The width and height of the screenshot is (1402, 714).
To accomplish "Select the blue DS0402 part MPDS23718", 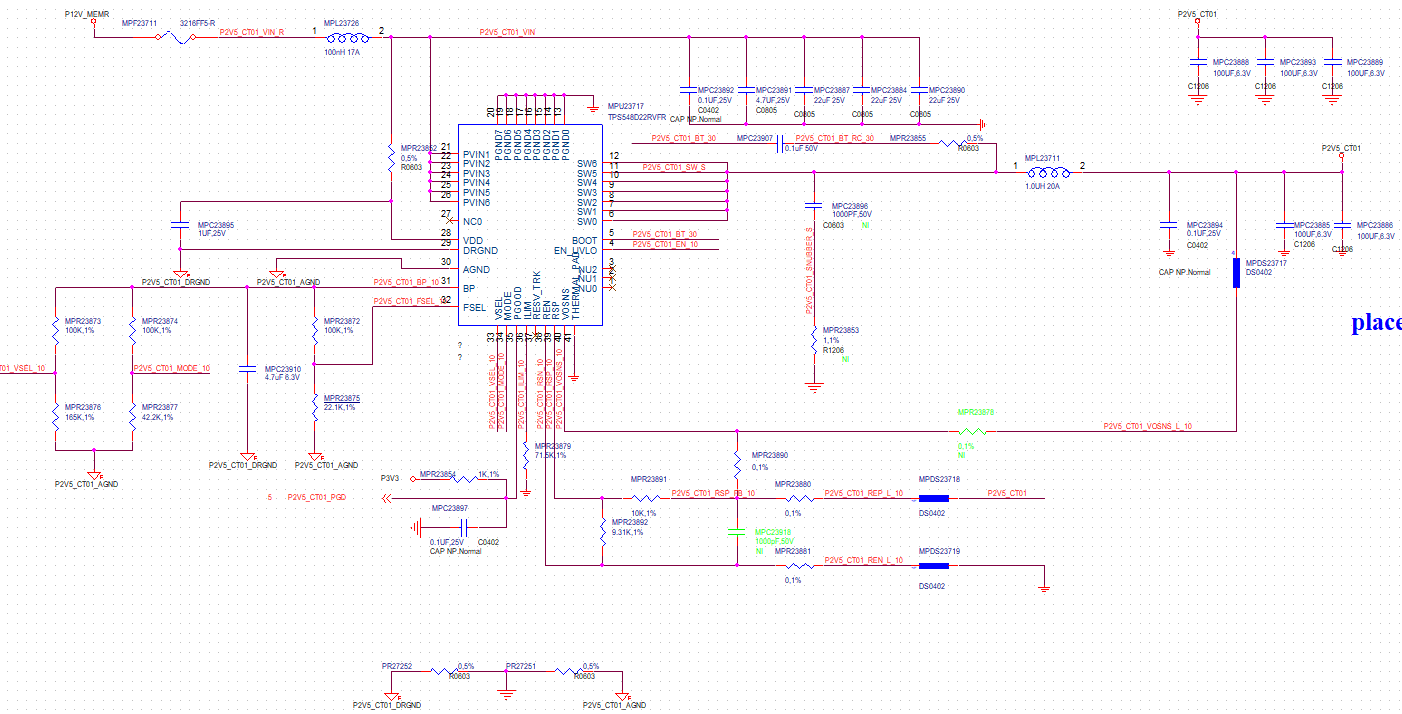I will (933, 497).
